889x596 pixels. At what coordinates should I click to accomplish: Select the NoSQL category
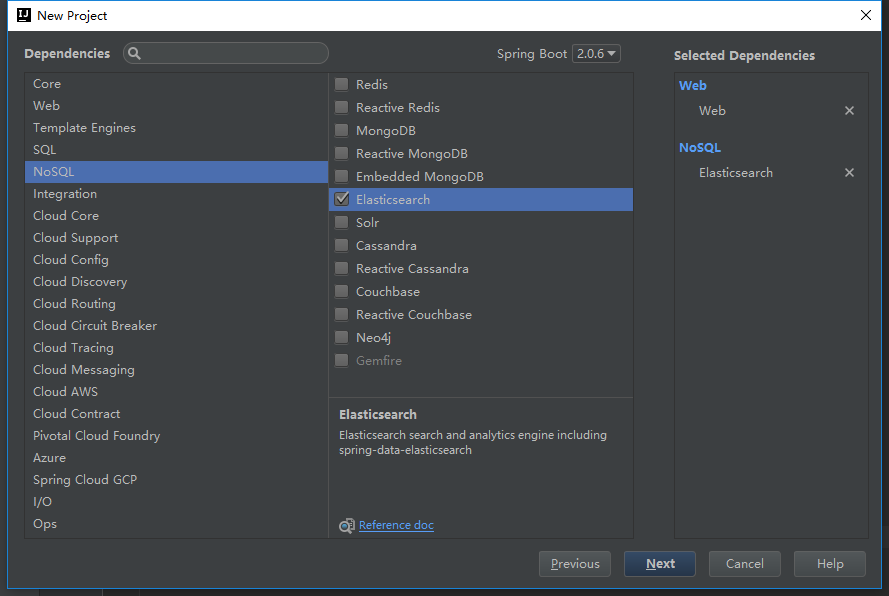[176, 172]
